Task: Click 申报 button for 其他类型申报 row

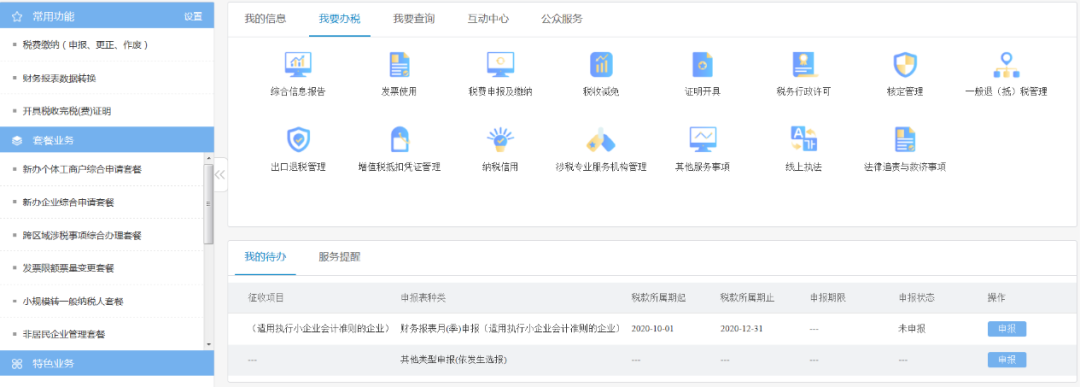Action: pyautogui.click(x=1007, y=359)
